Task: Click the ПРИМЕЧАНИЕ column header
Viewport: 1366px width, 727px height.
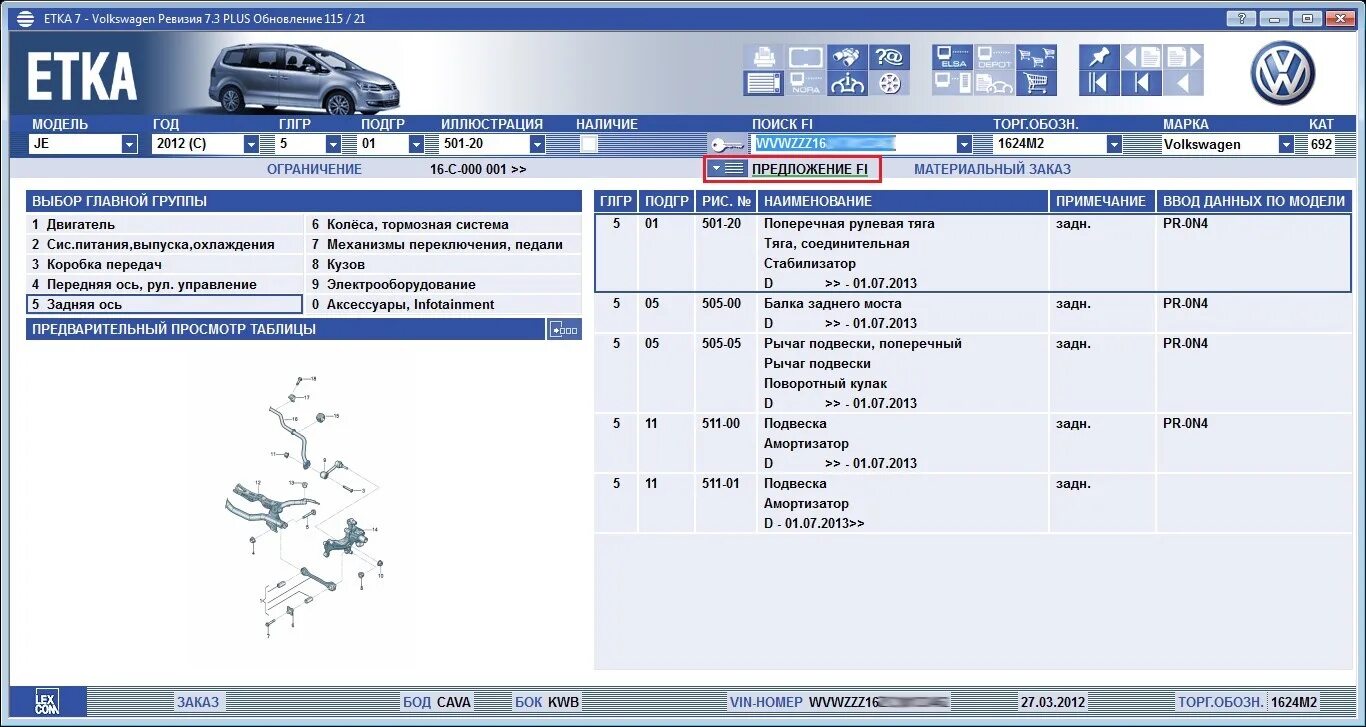Action: pos(1101,201)
